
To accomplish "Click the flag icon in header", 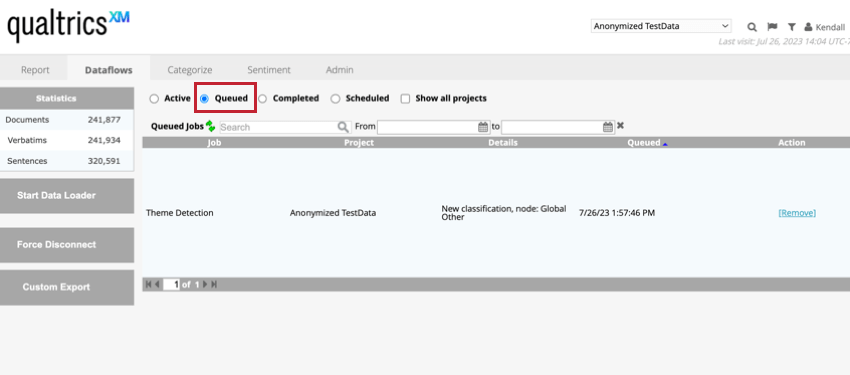I will click(x=772, y=27).
